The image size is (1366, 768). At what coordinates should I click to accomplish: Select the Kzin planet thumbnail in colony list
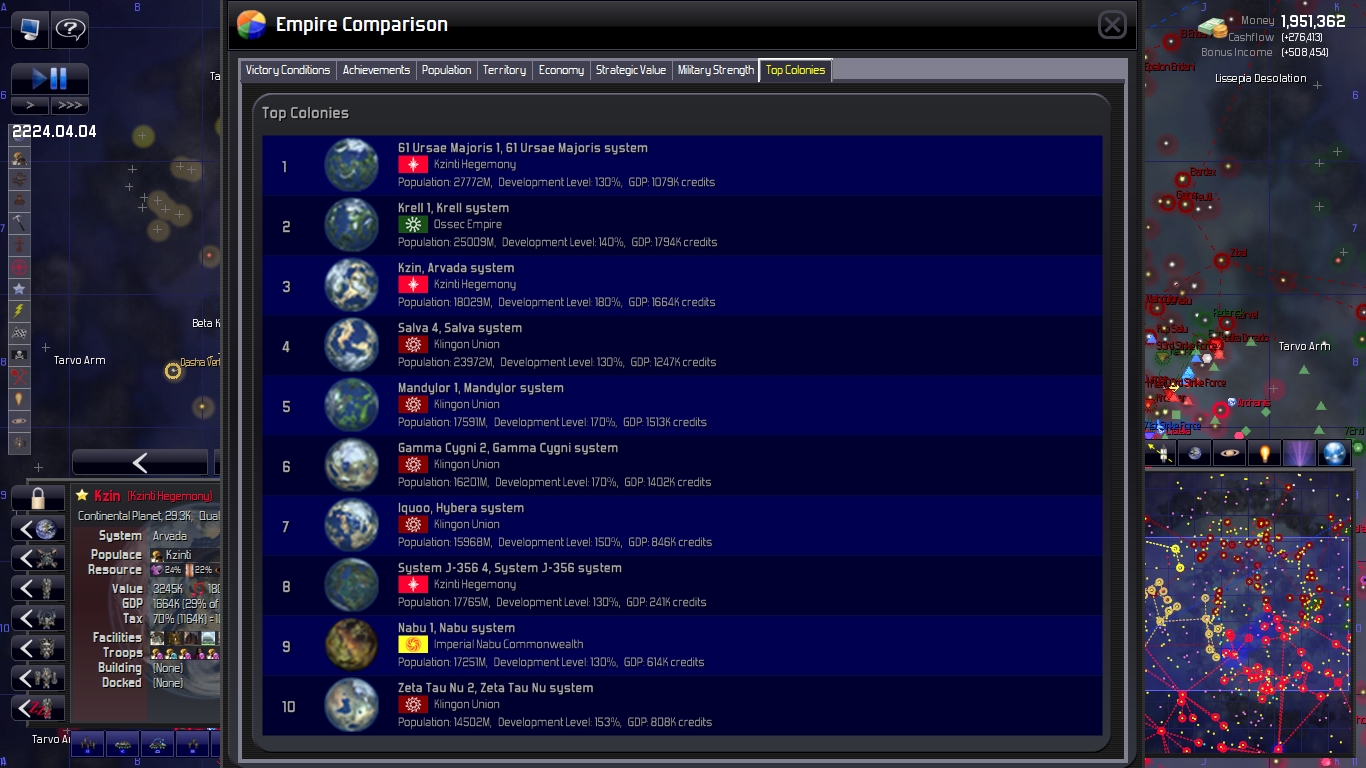[352, 286]
